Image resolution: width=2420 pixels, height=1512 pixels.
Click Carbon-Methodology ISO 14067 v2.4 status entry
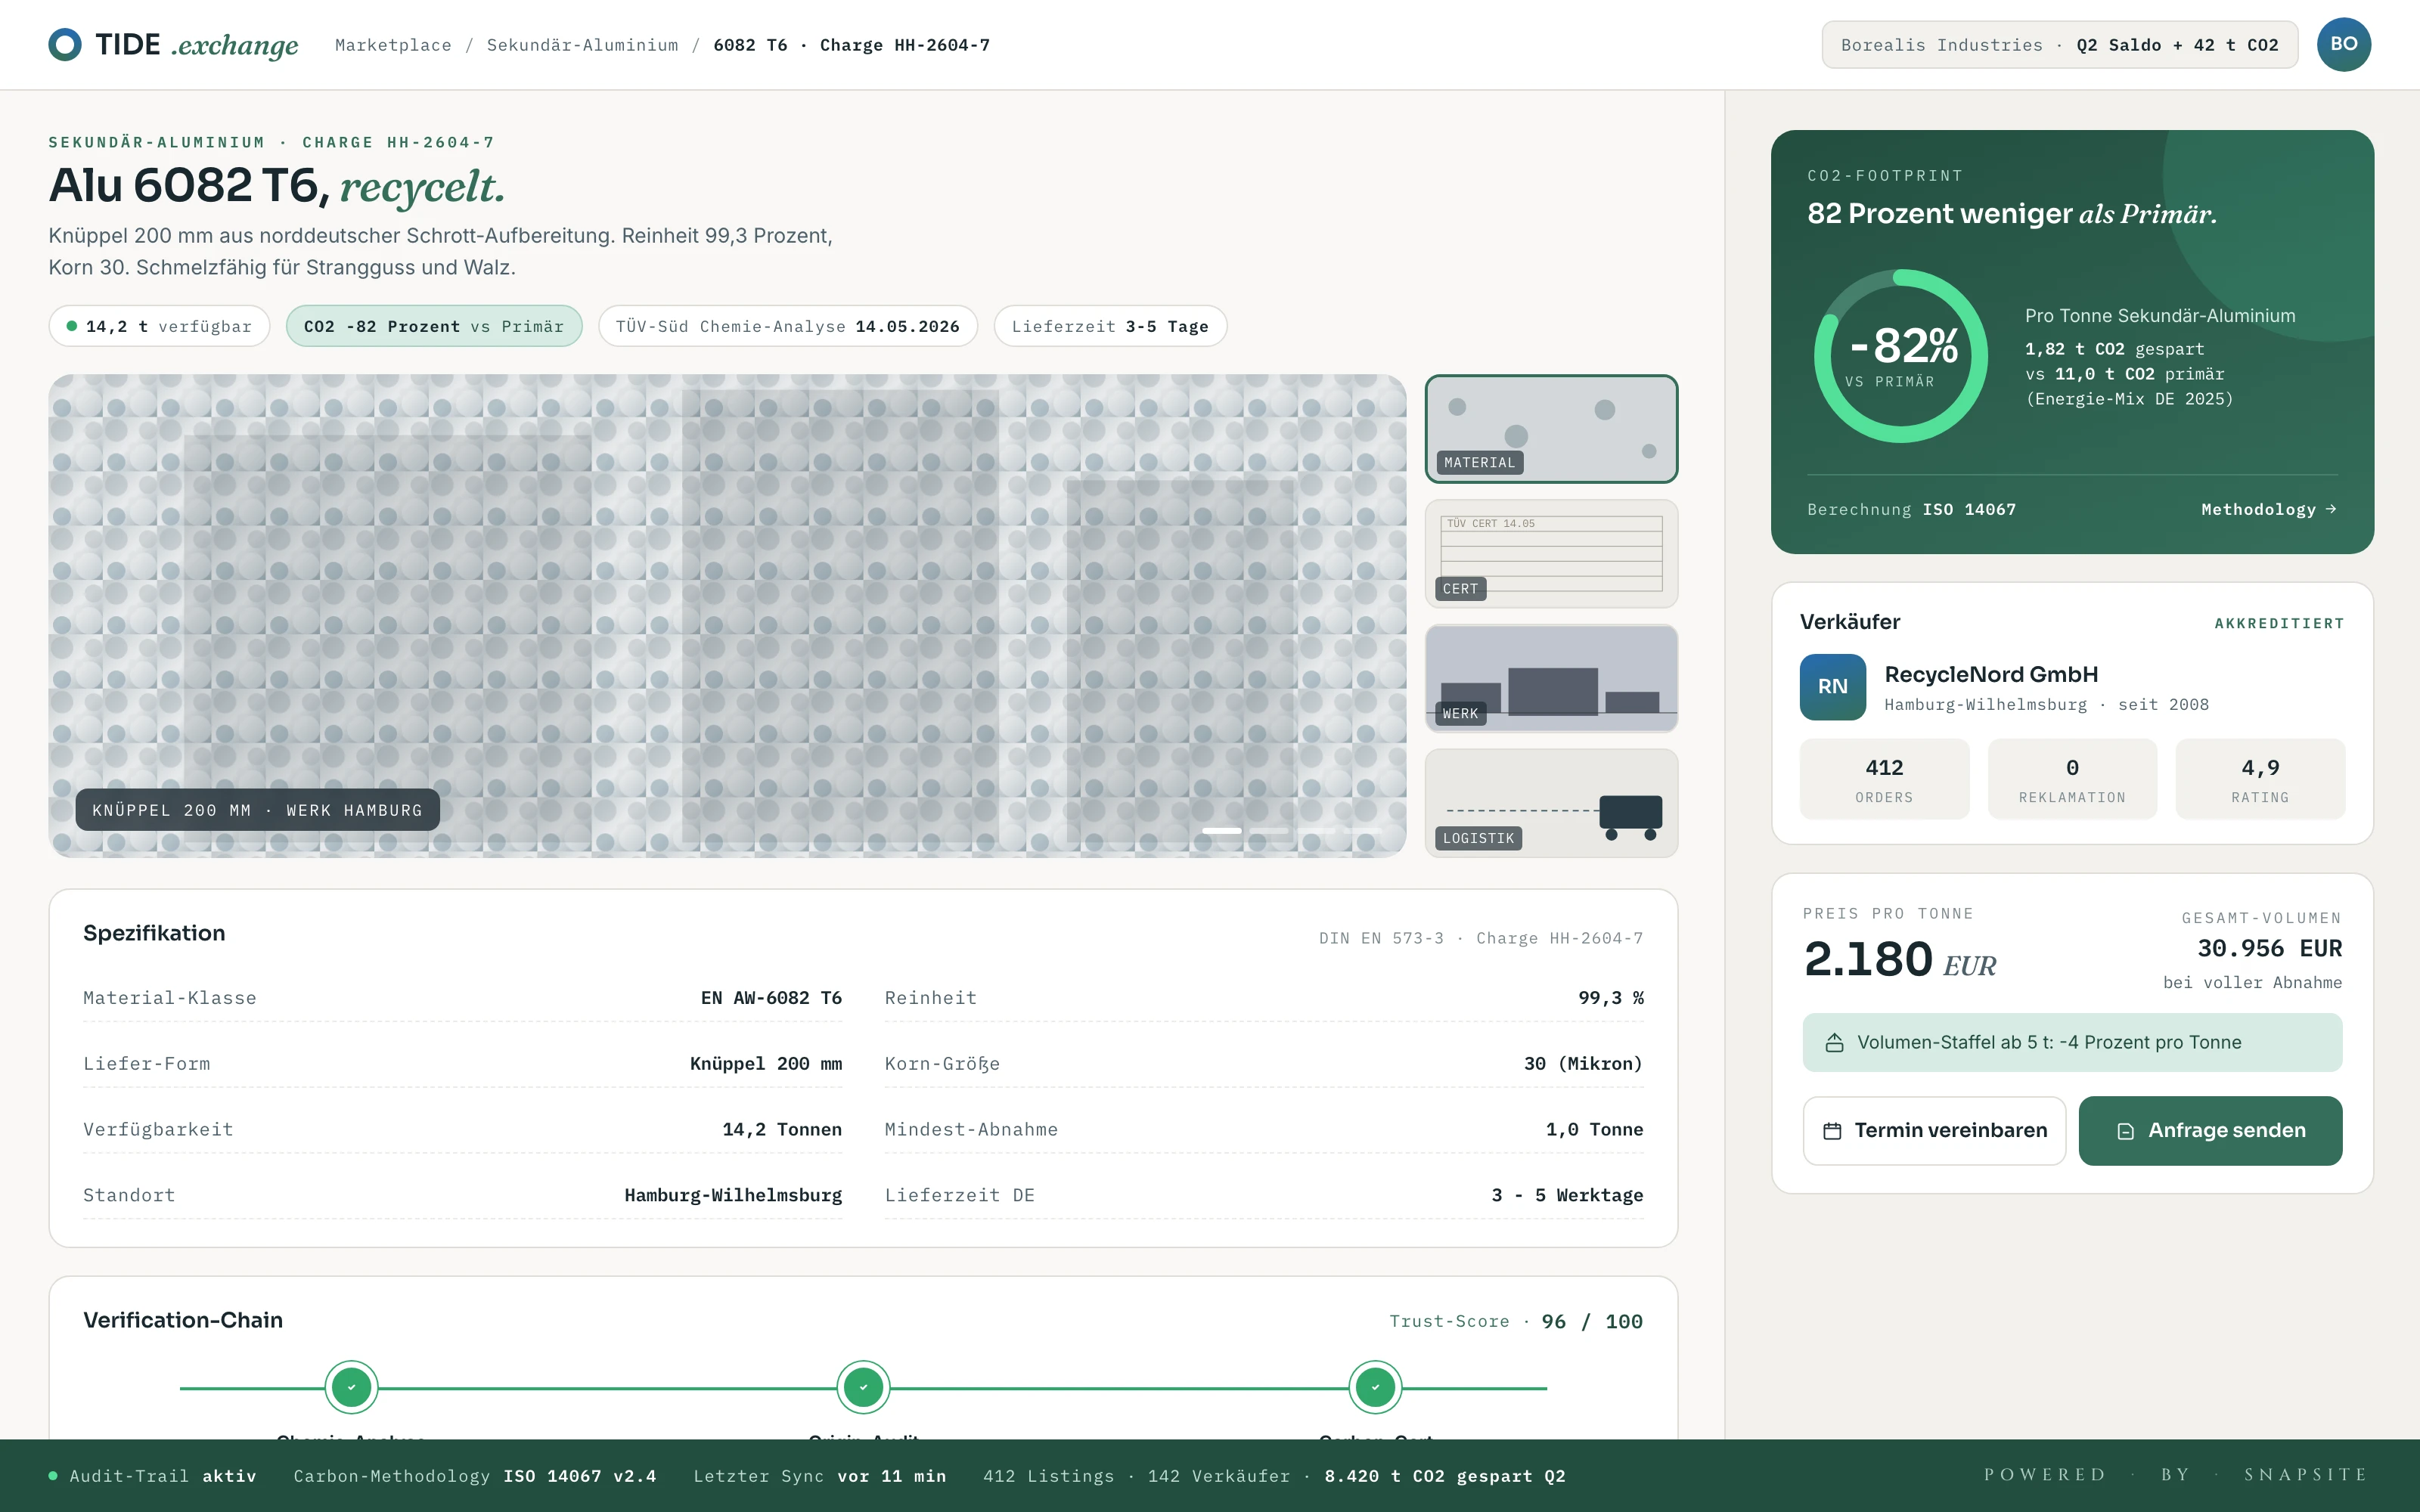pos(474,1476)
